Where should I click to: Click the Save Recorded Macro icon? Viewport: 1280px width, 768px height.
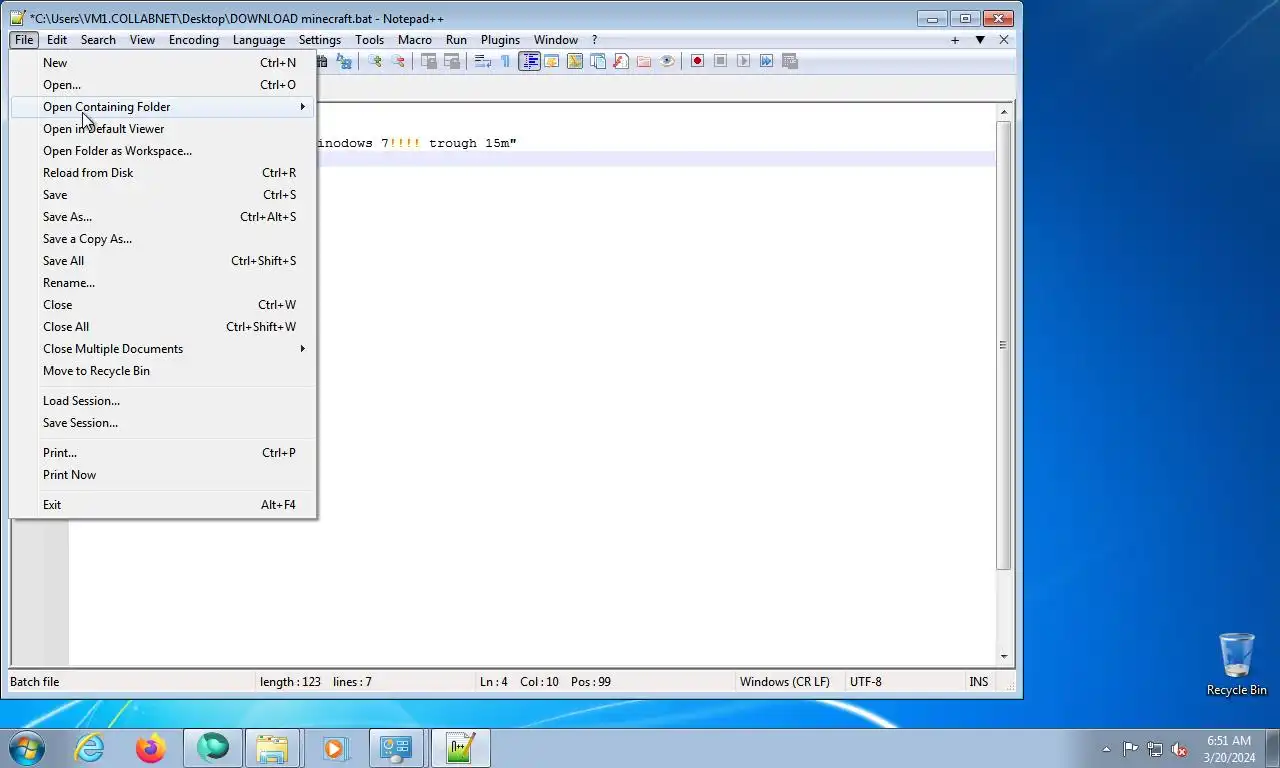pyautogui.click(x=789, y=61)
